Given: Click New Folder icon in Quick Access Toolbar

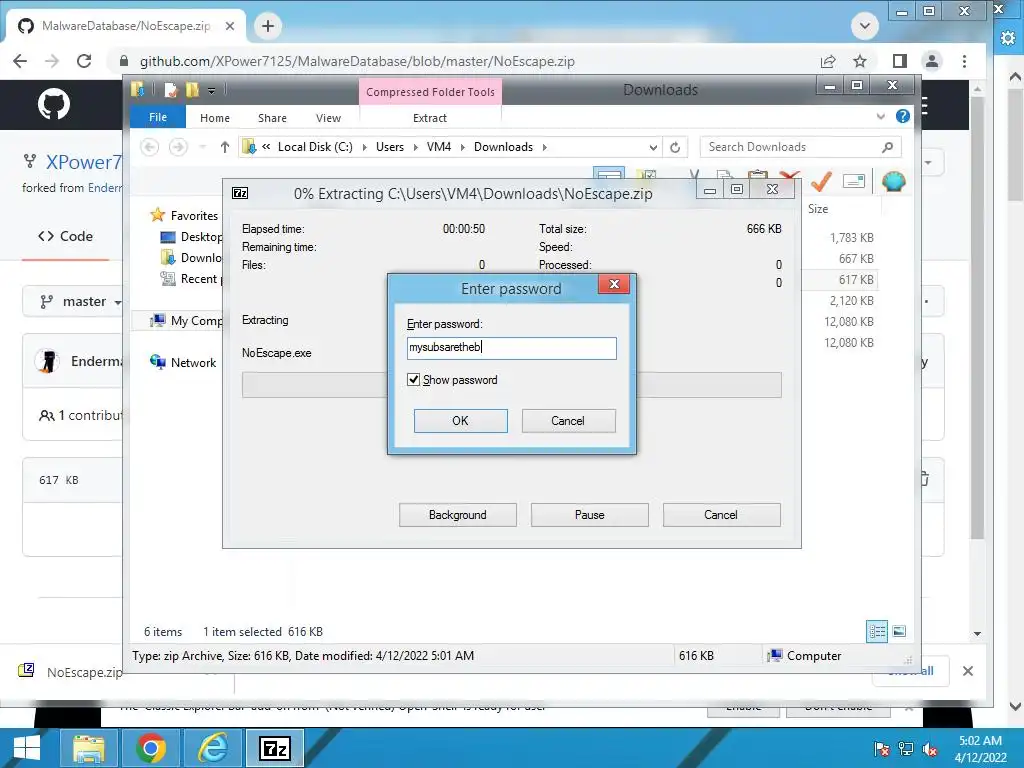Looking at the screenshot, I should click(192, 90).
